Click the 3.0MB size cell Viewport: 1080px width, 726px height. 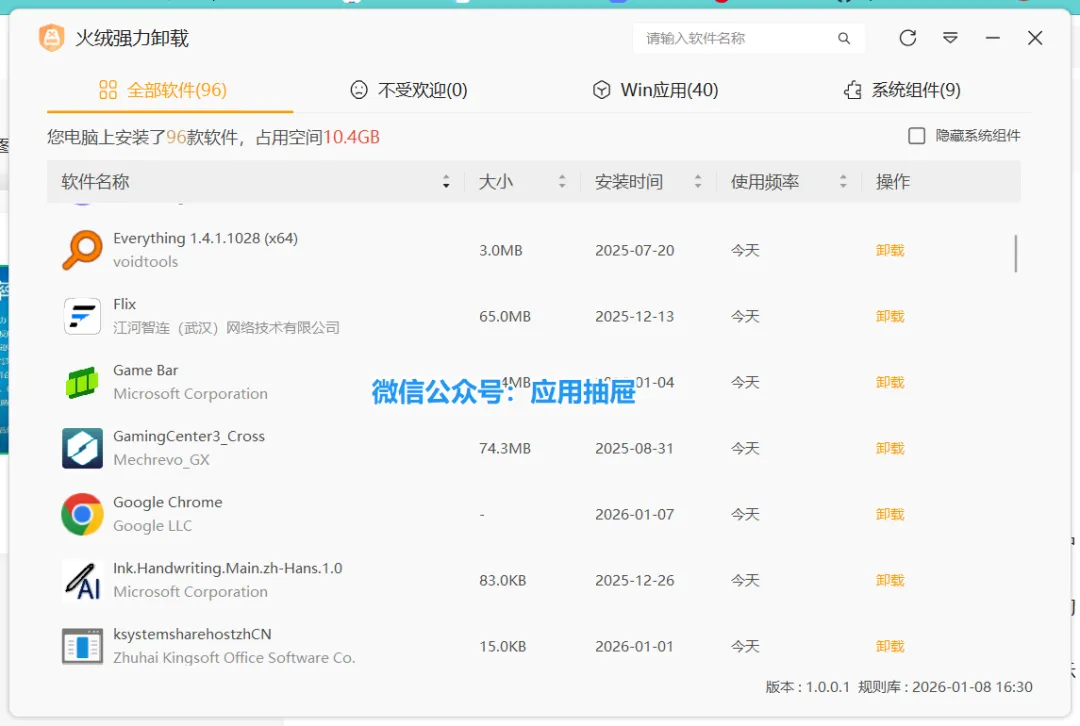(501, 251)
